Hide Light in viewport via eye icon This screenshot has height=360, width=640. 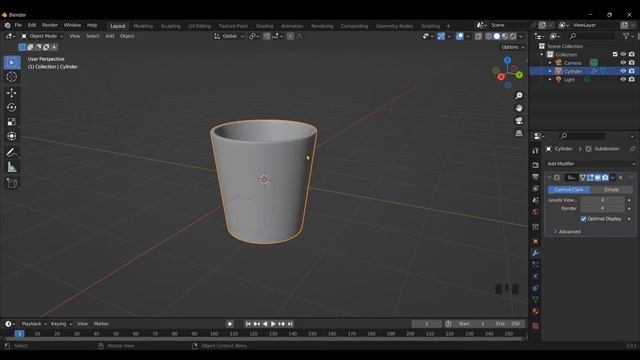[x=623, y=79]
